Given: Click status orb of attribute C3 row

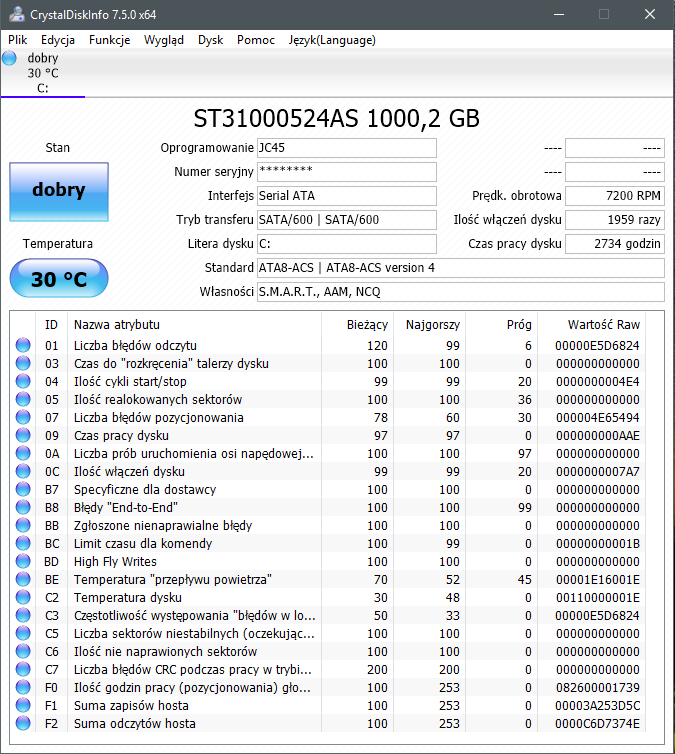Looking at the screenshot, I should pyautogui.click(x=23, y=615).
